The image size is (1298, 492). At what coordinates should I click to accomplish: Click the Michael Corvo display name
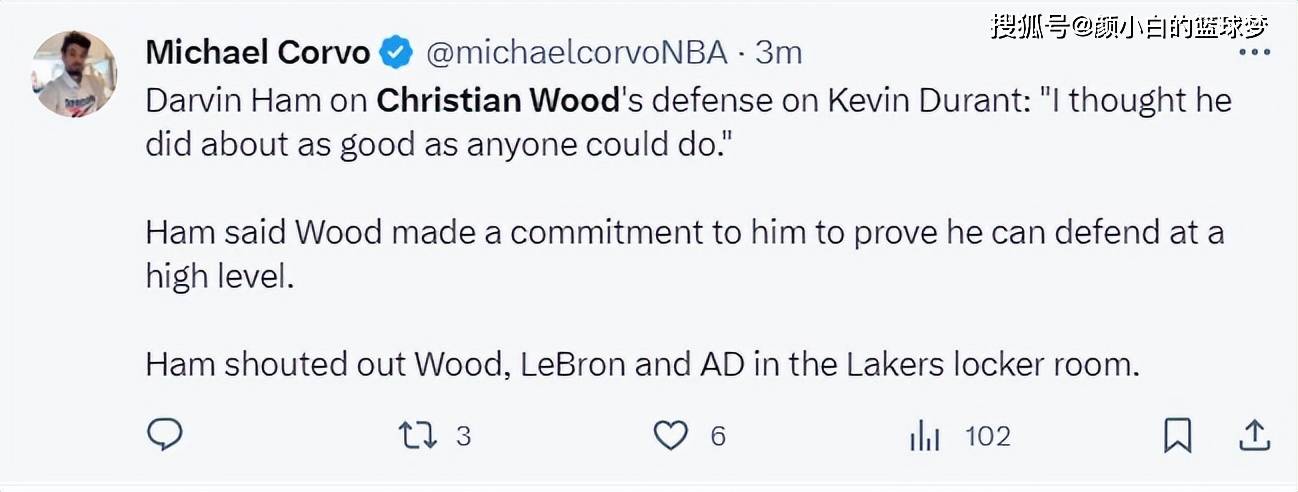(258, 53)
